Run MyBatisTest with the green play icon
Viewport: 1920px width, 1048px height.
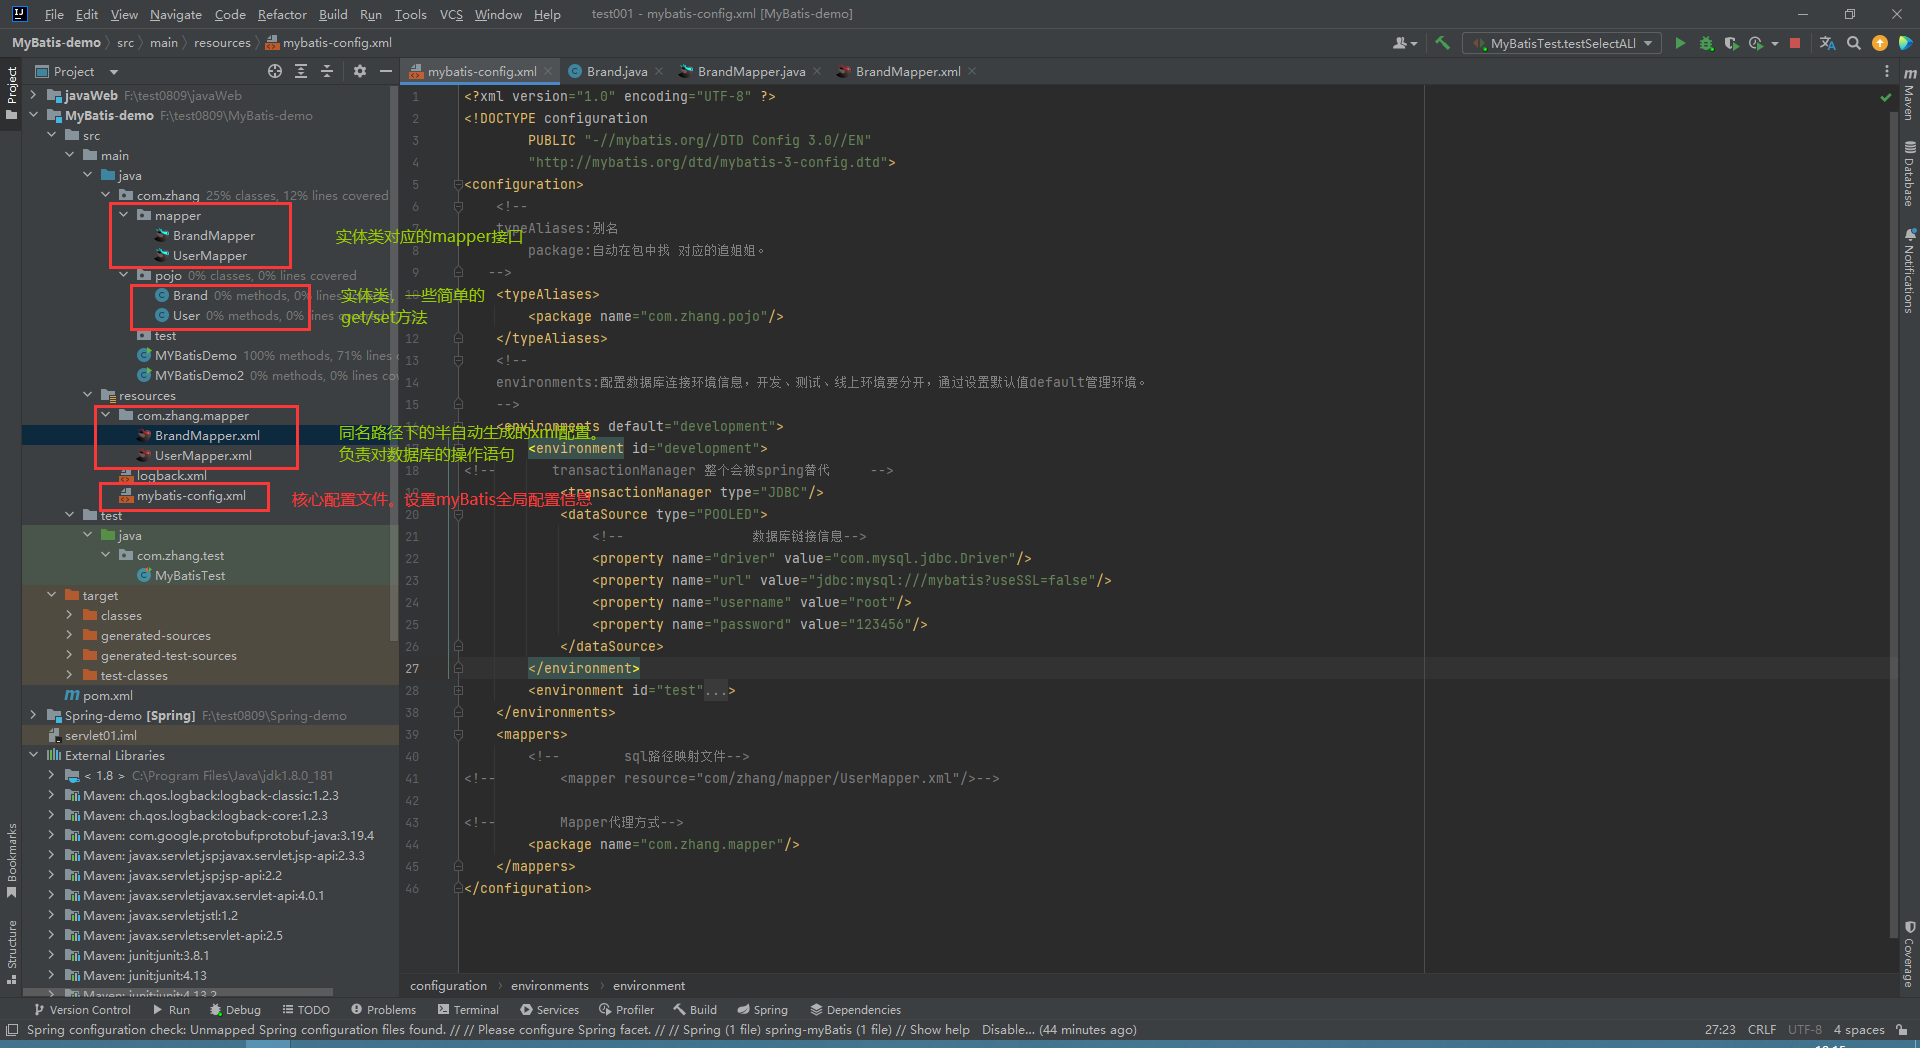click(x=1680, y=43)
